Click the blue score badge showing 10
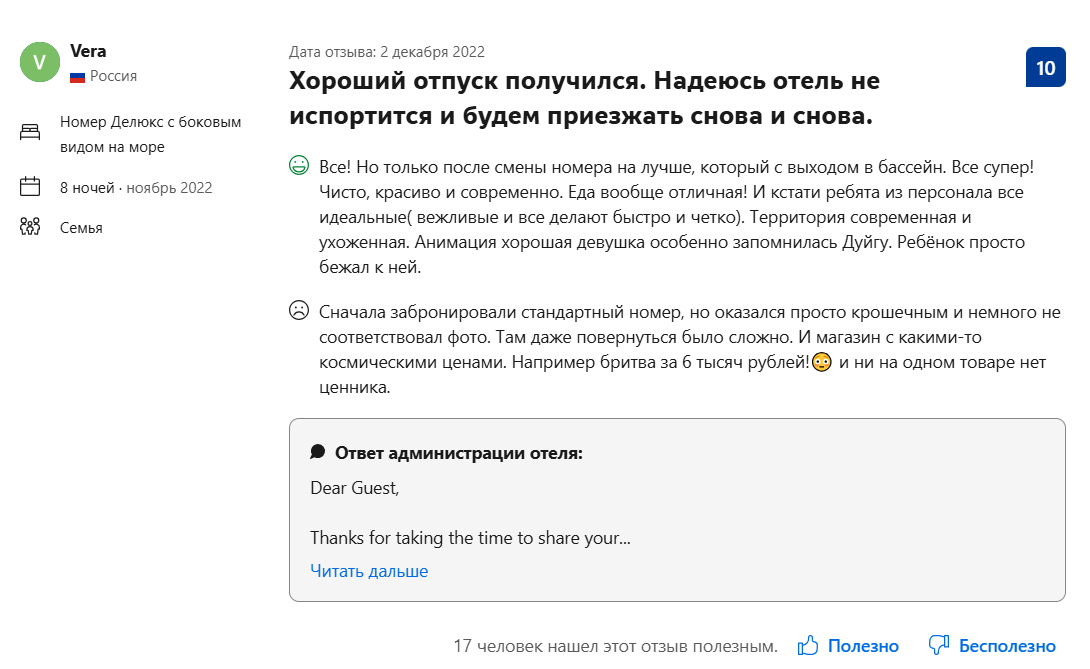1090x669 pixels. (x=1046, y=67)
